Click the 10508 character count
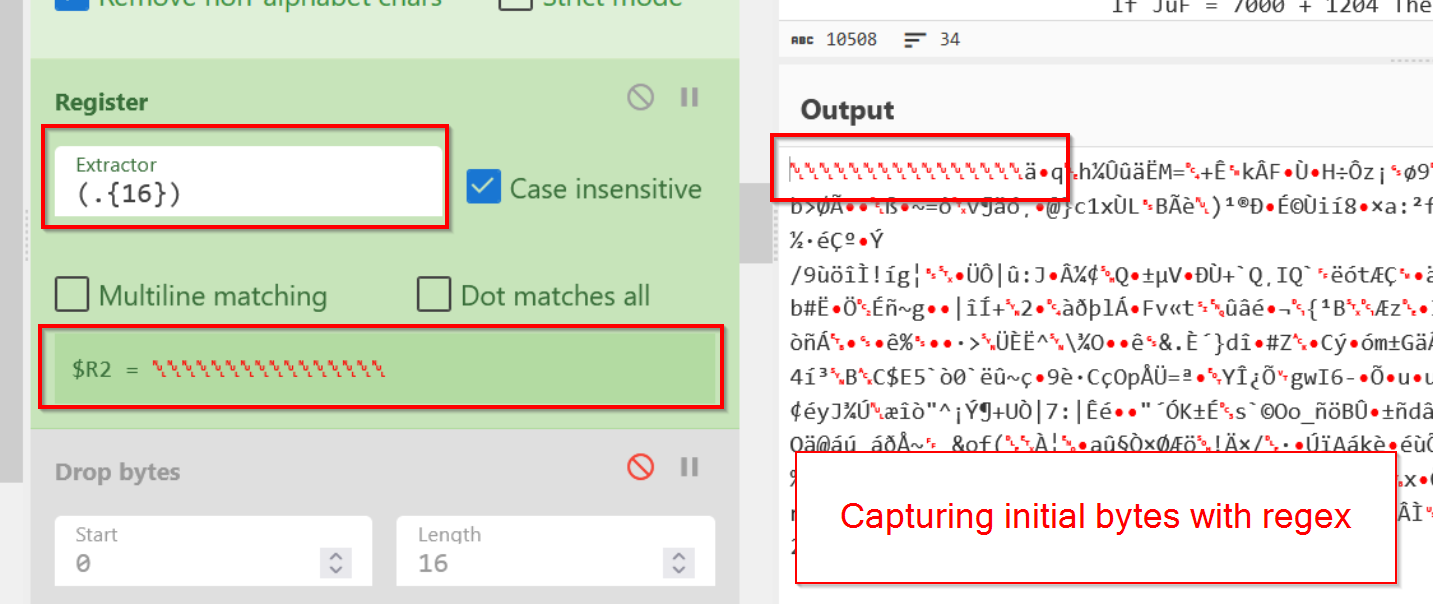This screenshot has width=1433, height=604. click(x=851, y=40)
